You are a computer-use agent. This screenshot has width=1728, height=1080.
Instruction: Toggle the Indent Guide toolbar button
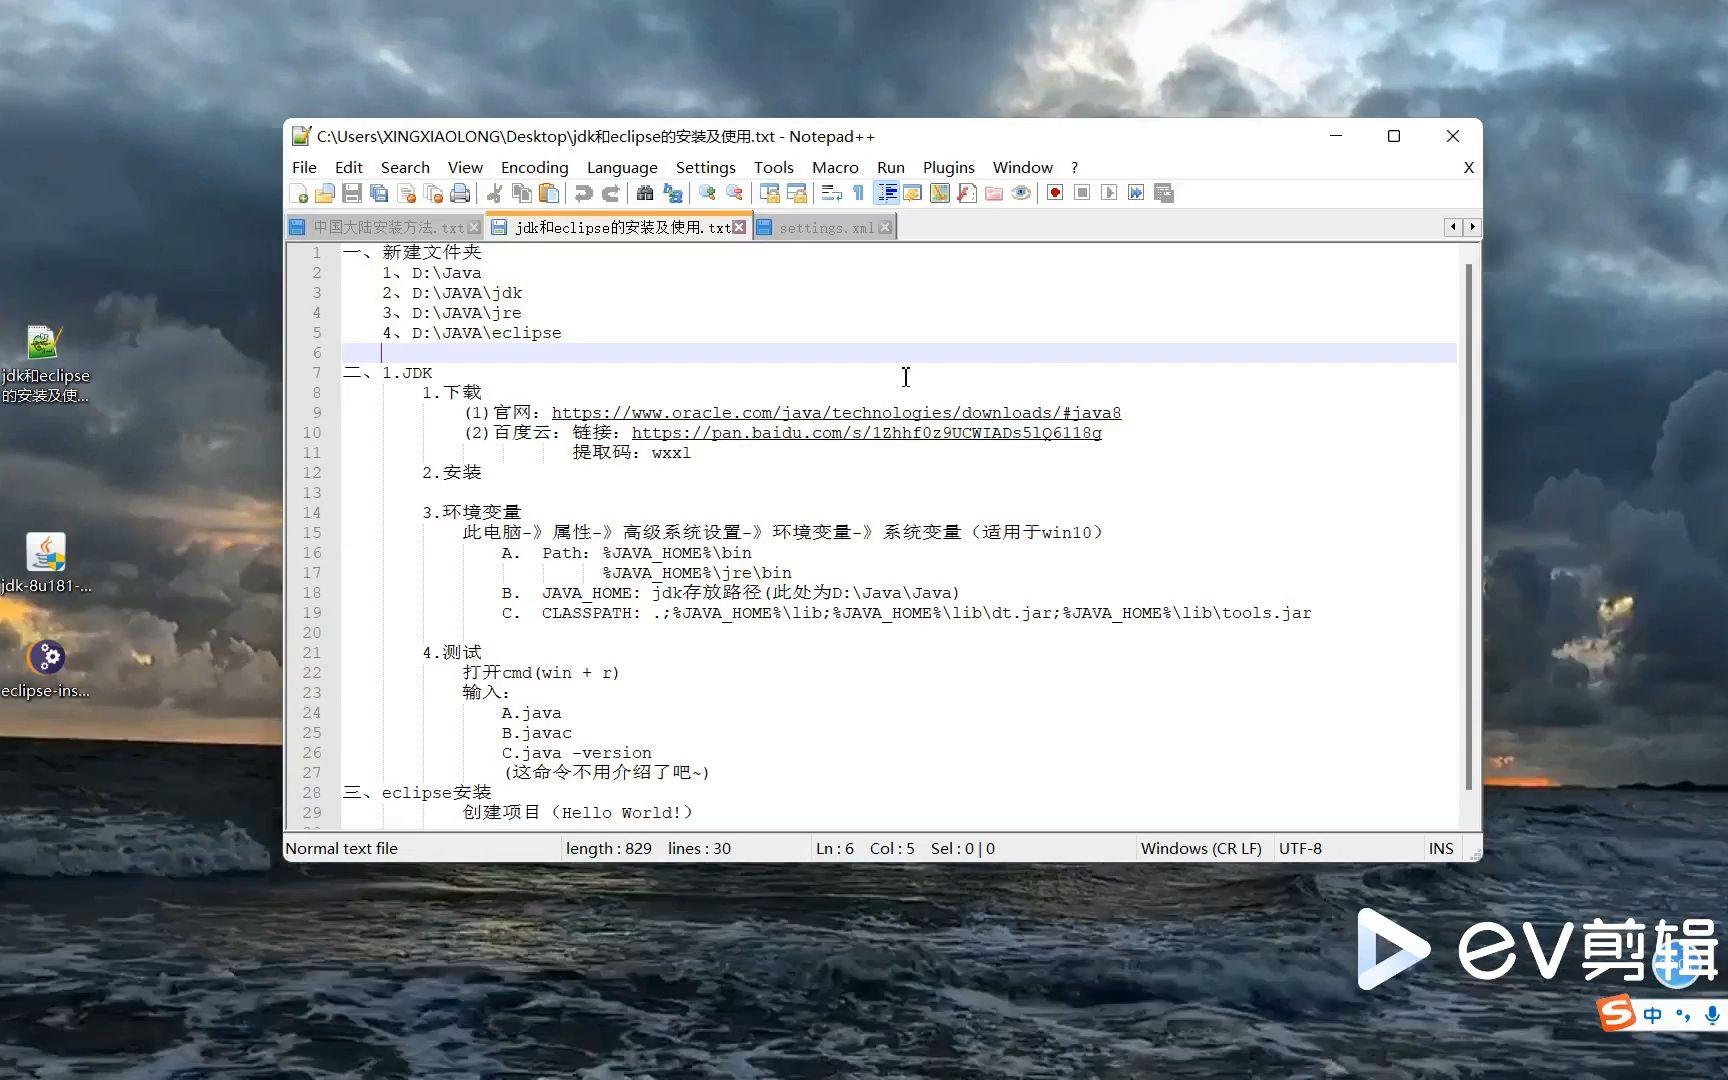(886, 193)
